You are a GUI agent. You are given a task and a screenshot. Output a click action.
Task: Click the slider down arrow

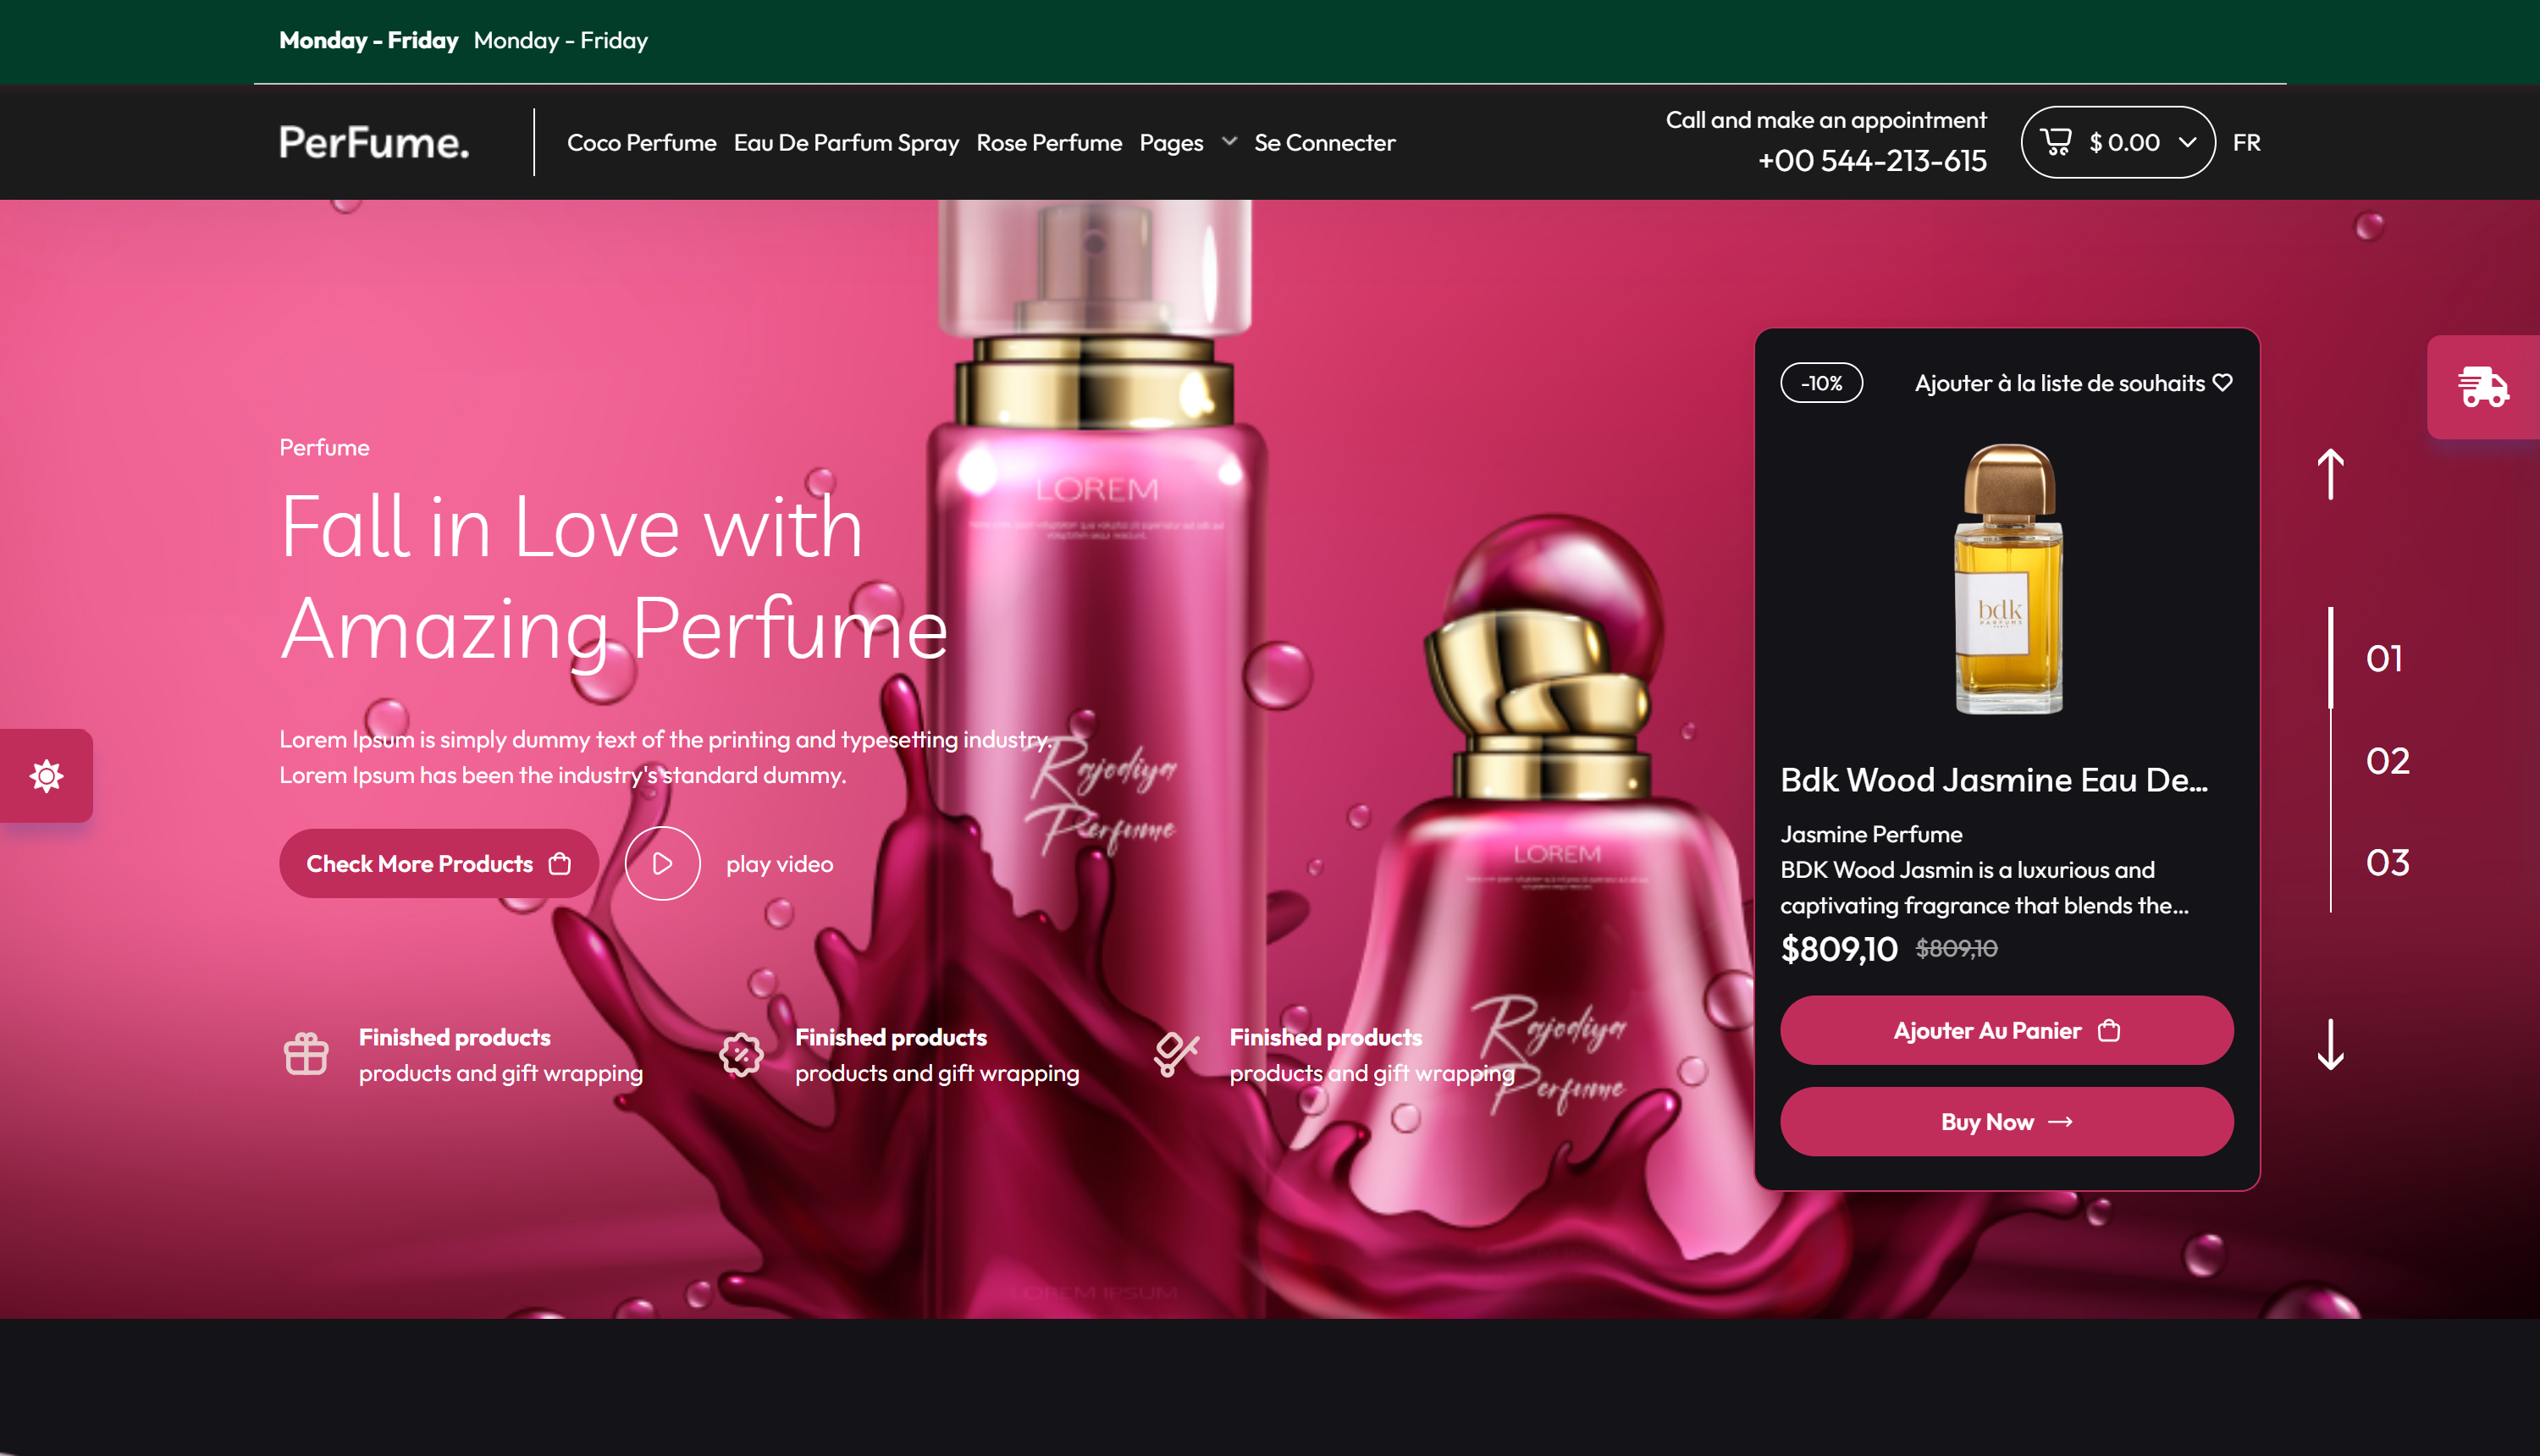pos(2331,1045)
